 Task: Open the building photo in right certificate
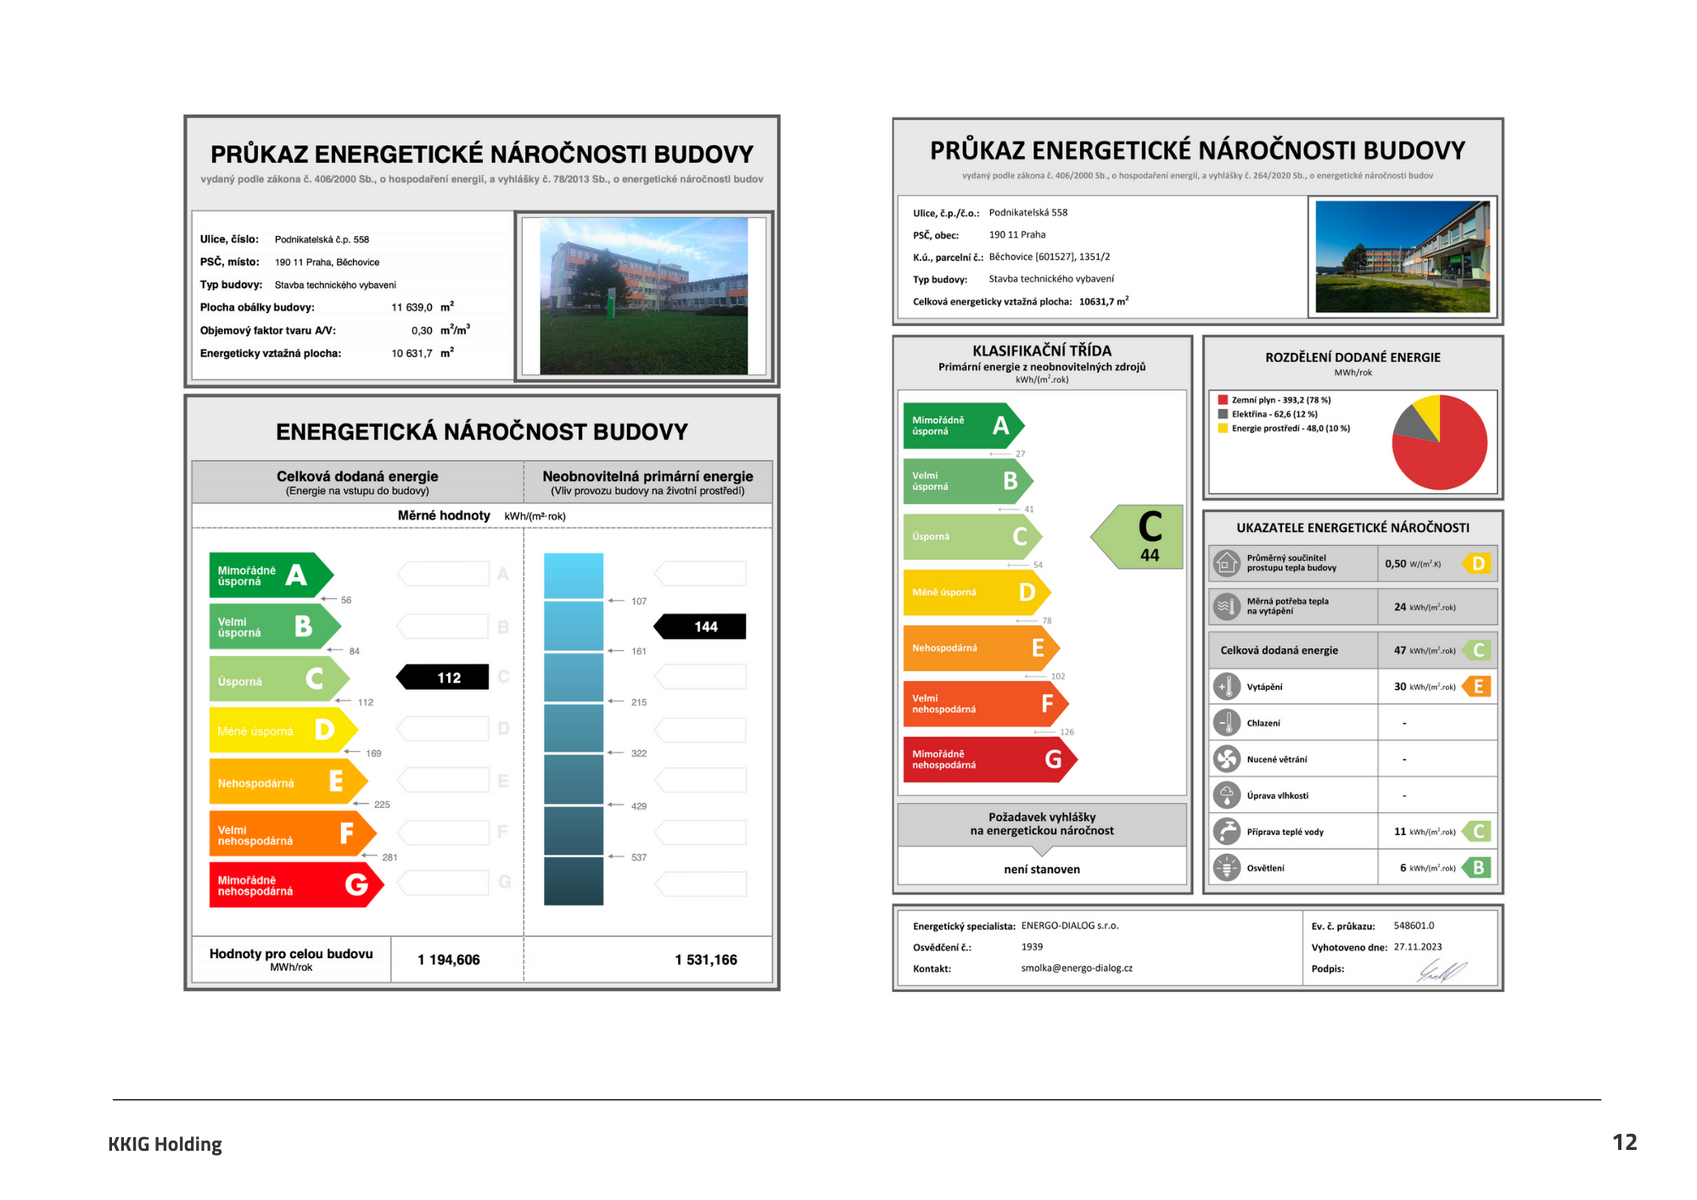(1402, 257)
